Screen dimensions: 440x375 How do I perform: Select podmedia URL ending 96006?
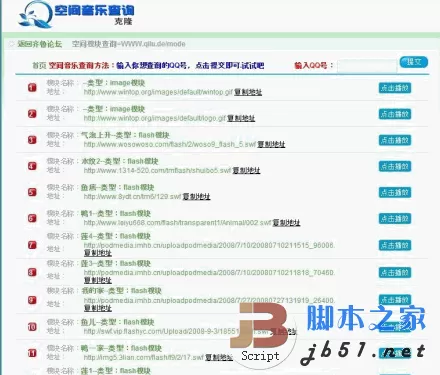point(209,245)
